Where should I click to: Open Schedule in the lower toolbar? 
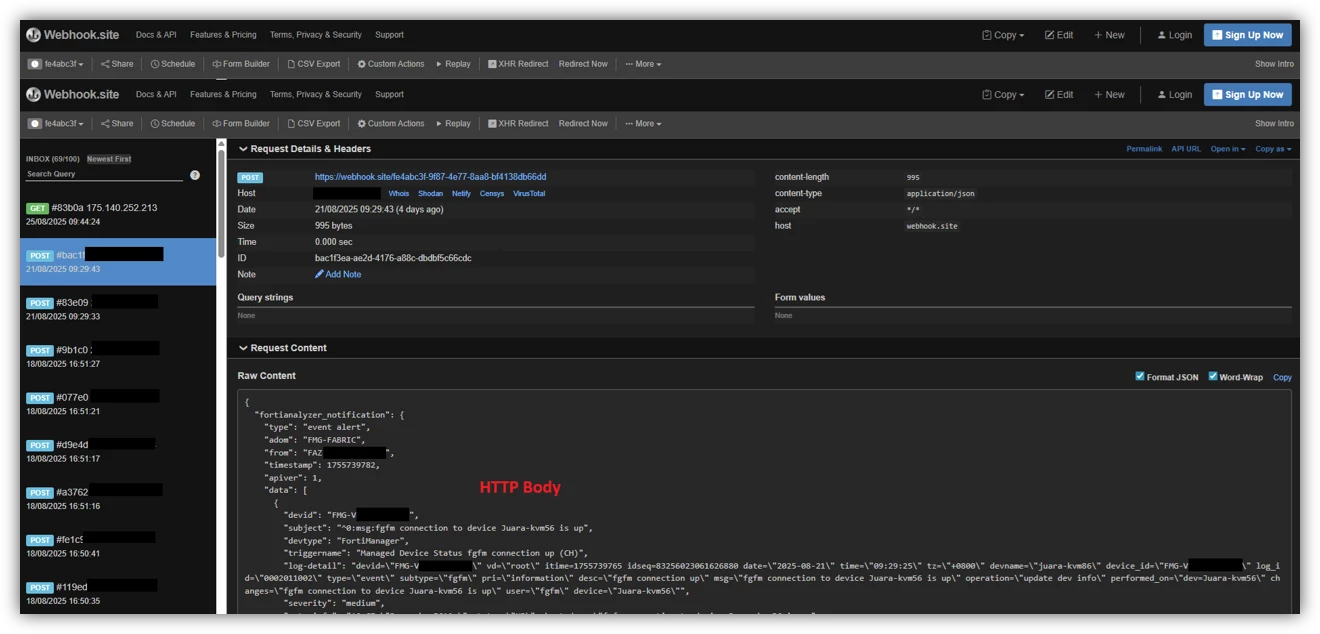[x=173, y=124]
